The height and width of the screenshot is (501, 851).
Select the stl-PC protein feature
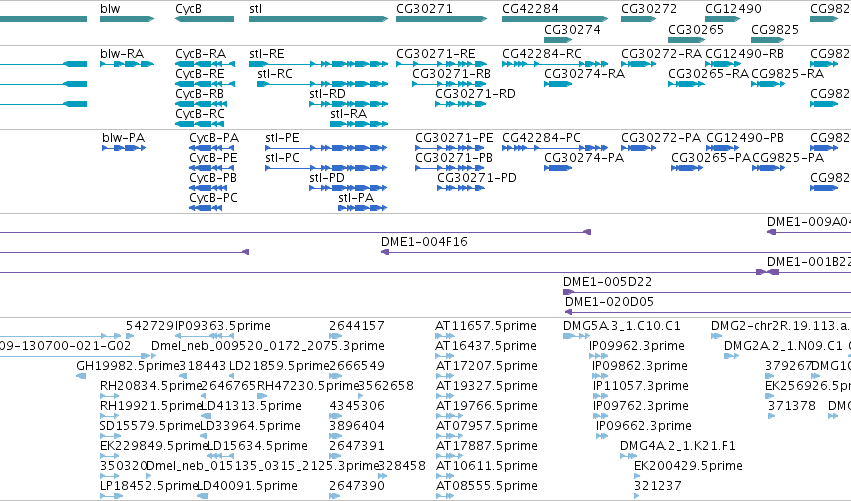(x=326, y=168)
